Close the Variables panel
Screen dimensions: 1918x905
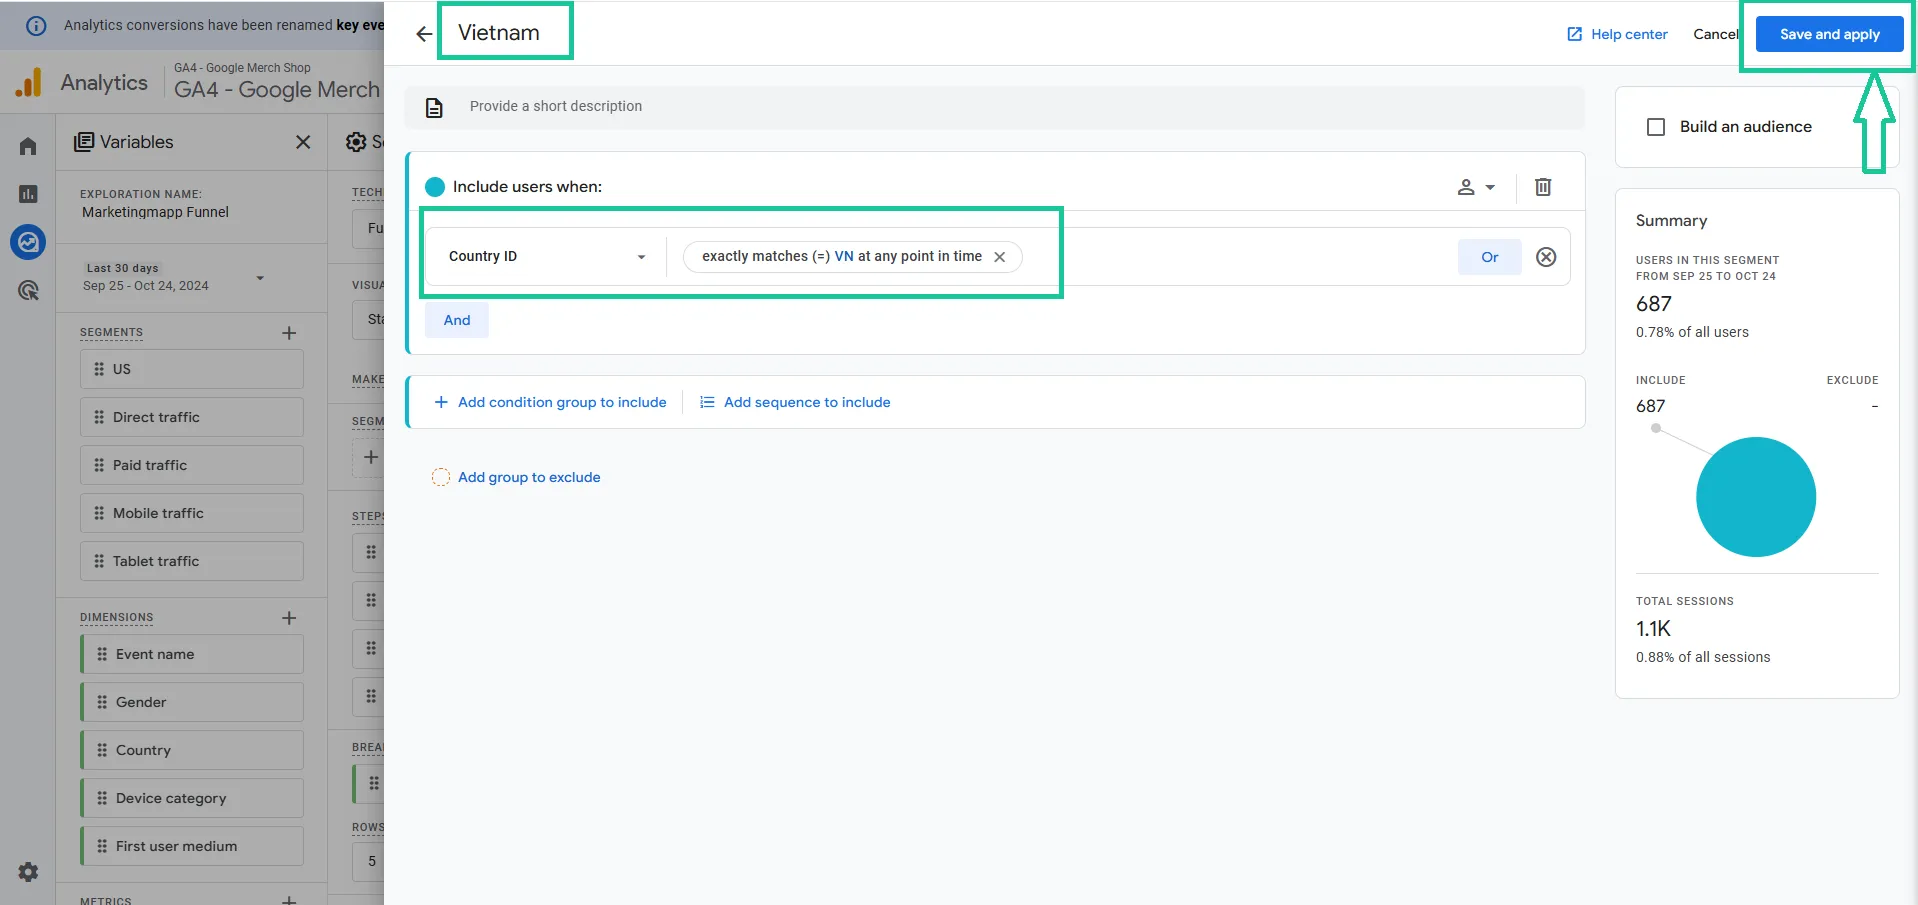click(303, 142)
